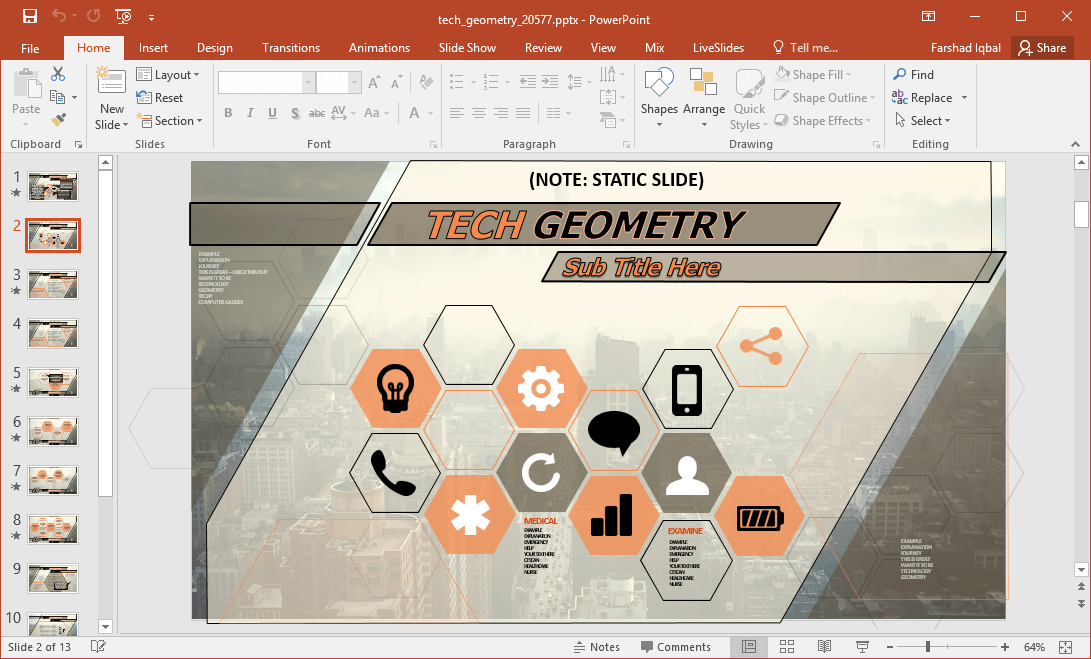This screenshot has width=1091, height=659.
Task: Select slide 8 thumbnail
Action: (x=53, y=529)
